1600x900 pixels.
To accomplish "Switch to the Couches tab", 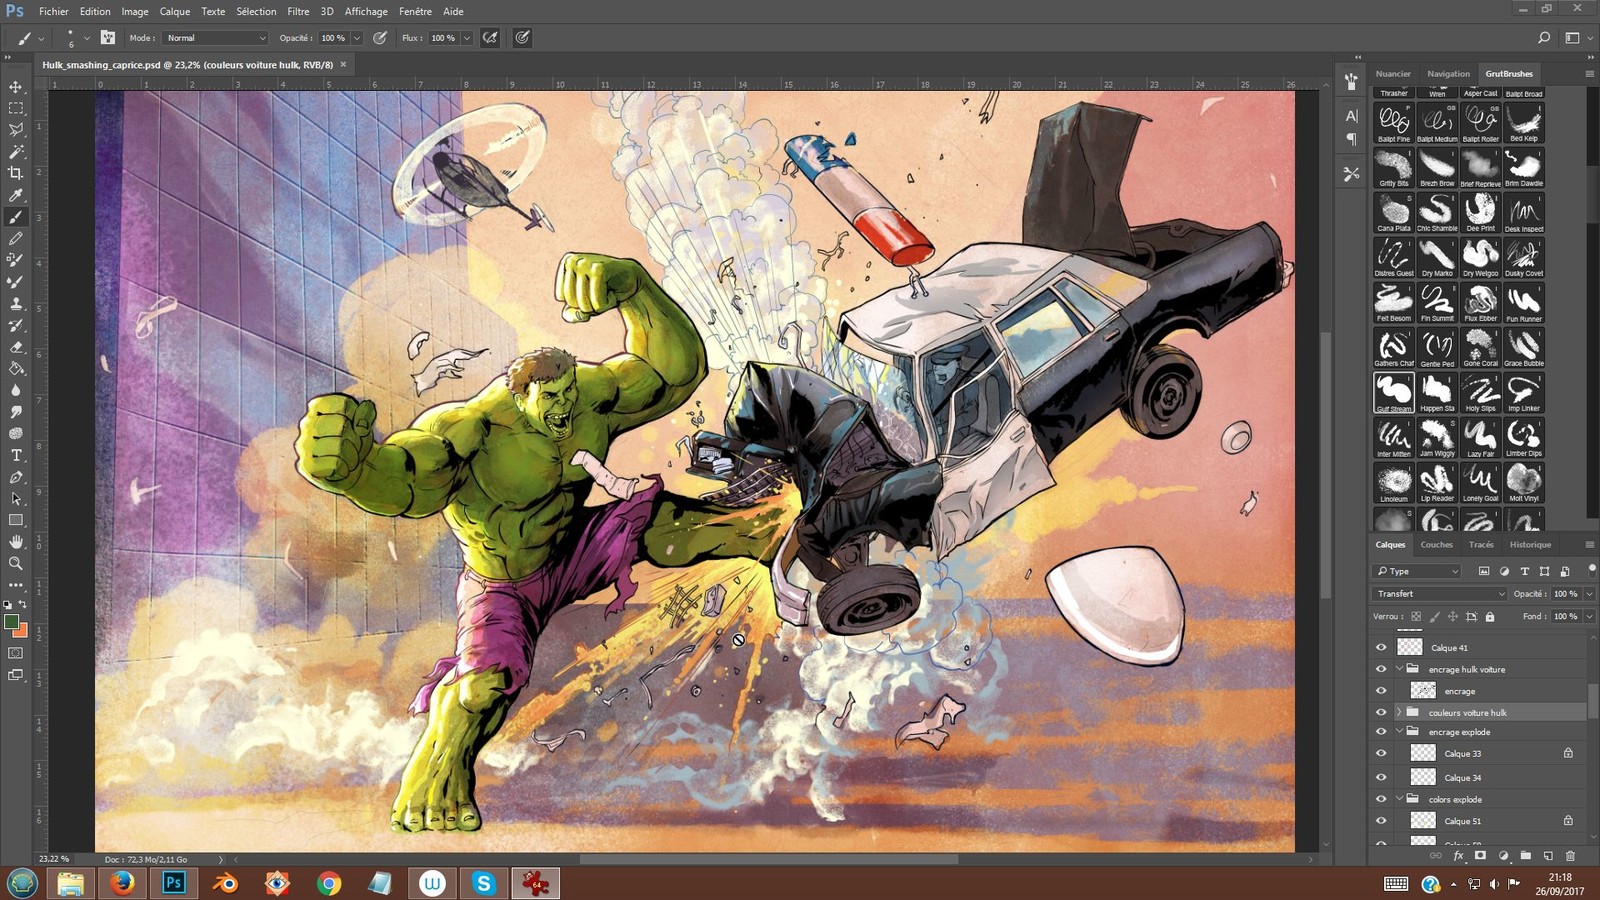I will tap(1436, 545).
